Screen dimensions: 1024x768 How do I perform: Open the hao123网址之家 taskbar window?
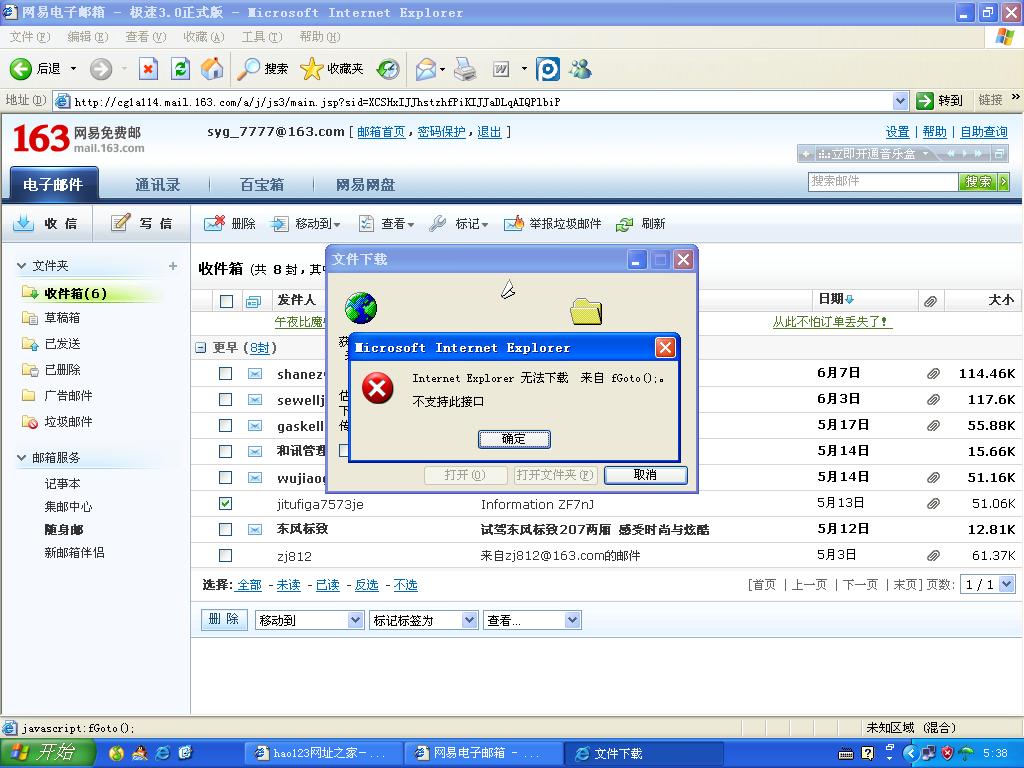point(322,753)
